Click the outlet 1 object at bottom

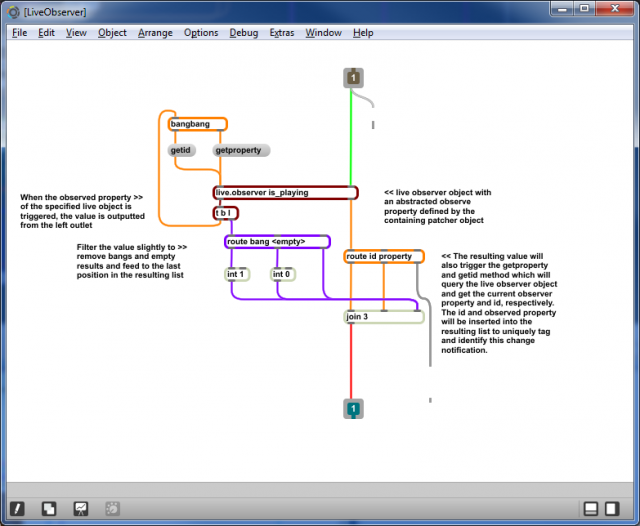pos(352,408)
